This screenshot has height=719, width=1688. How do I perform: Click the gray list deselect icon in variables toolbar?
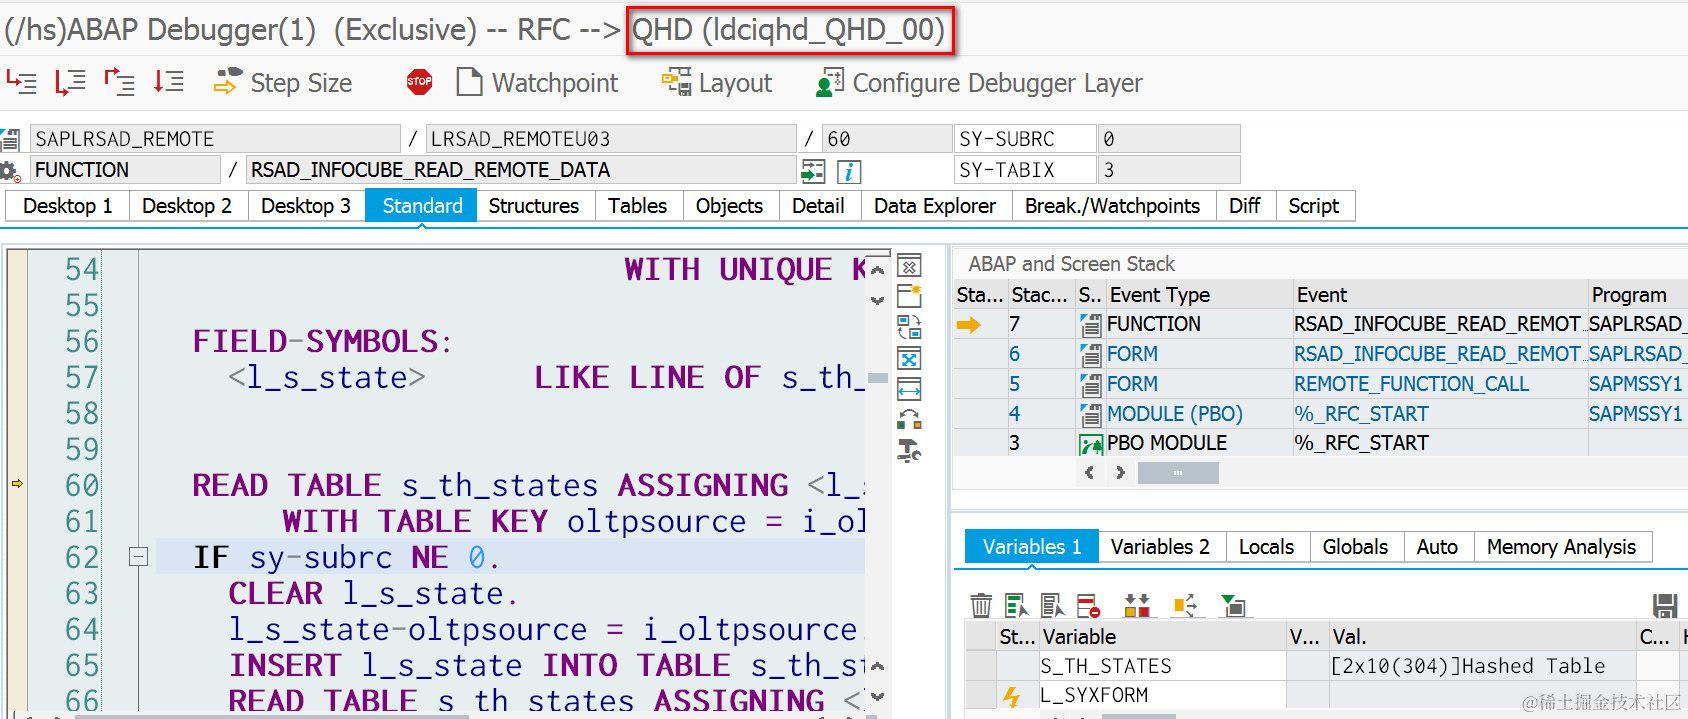(x=1052, y=605)
